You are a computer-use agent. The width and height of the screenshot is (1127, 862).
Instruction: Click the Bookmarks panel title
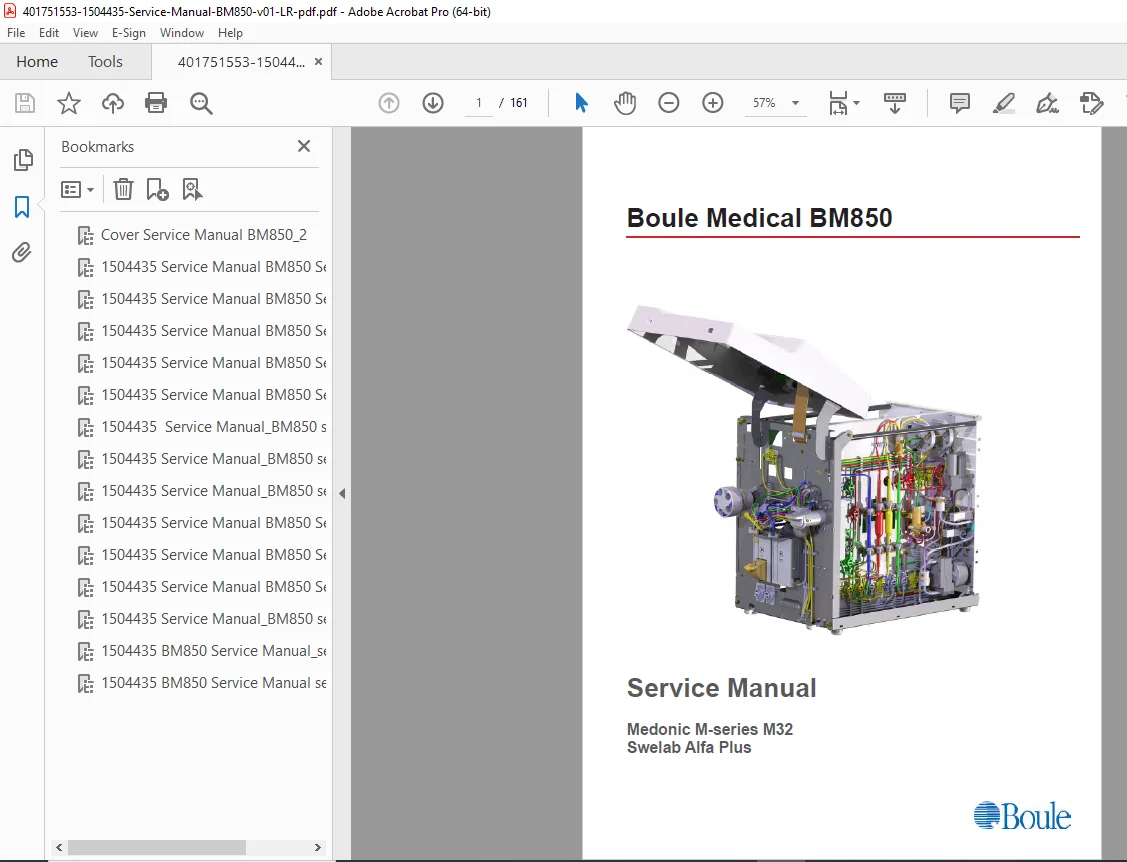[98, 147]
